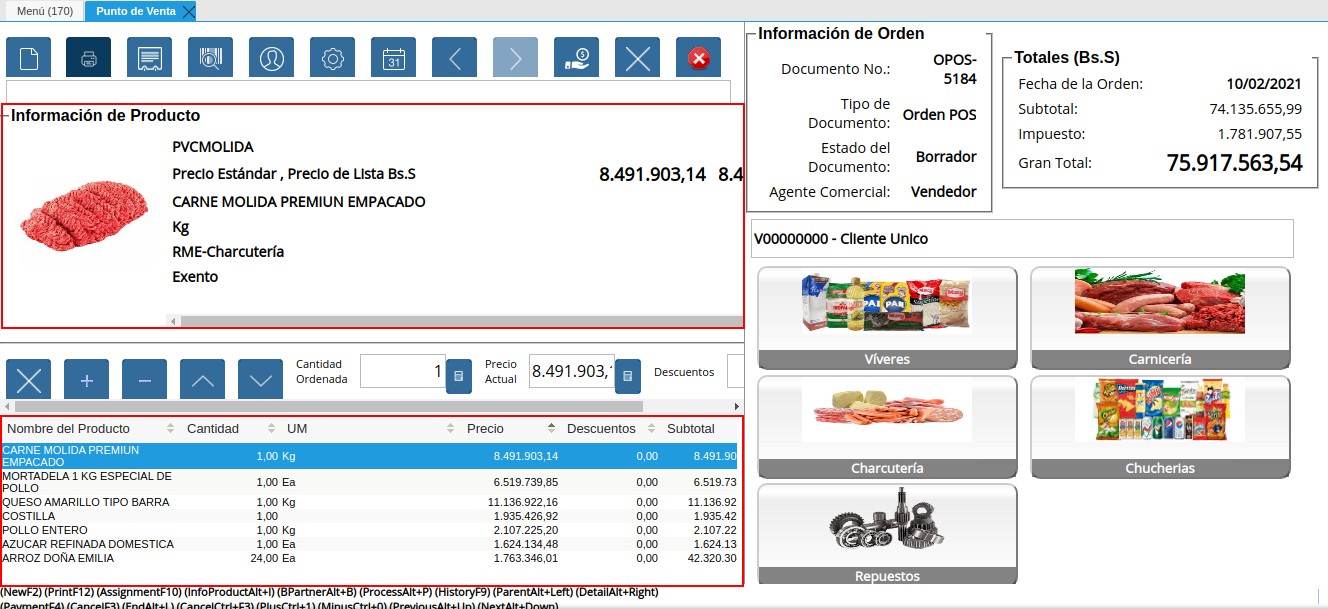Create a new order document
Image resolution: width=1328 pixels, height=609 pixels.
(x=28, y=57)
